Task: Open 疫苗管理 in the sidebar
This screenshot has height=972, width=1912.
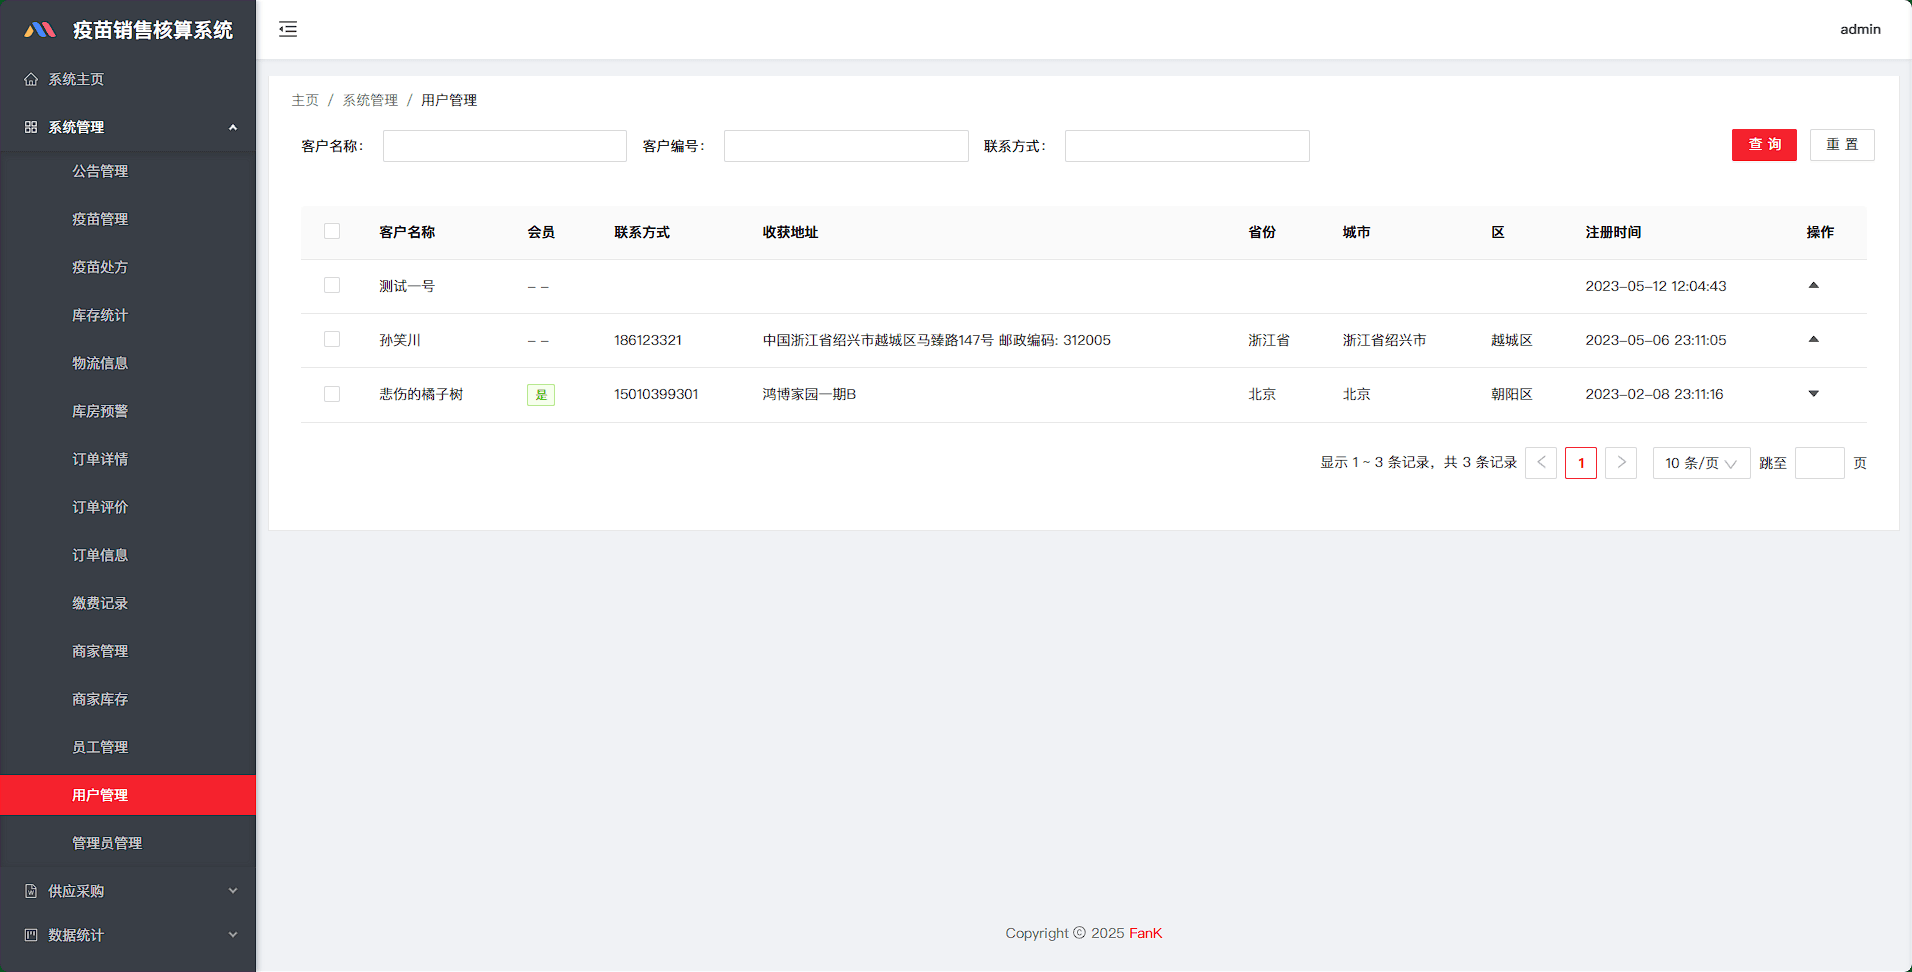Action: coord(100,219)
